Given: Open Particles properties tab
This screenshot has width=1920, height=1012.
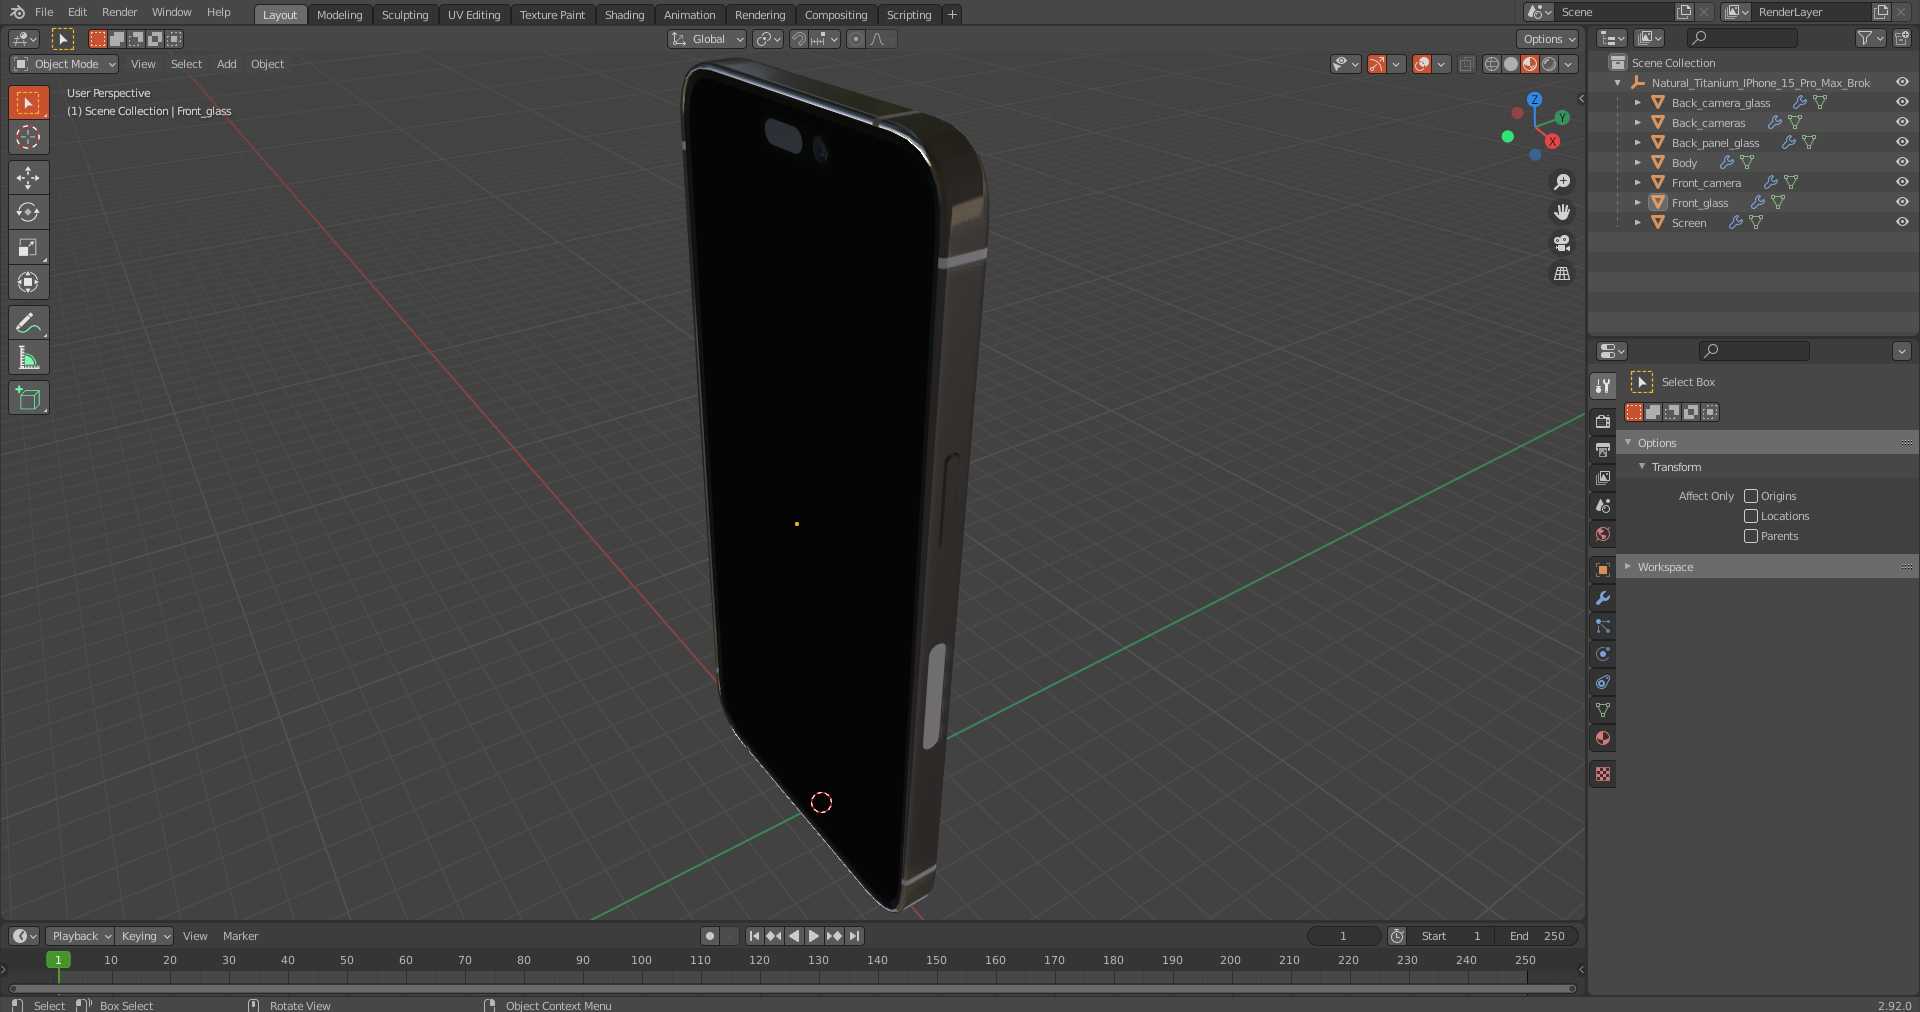Looking at the screenshot, I should [1603, 626].
